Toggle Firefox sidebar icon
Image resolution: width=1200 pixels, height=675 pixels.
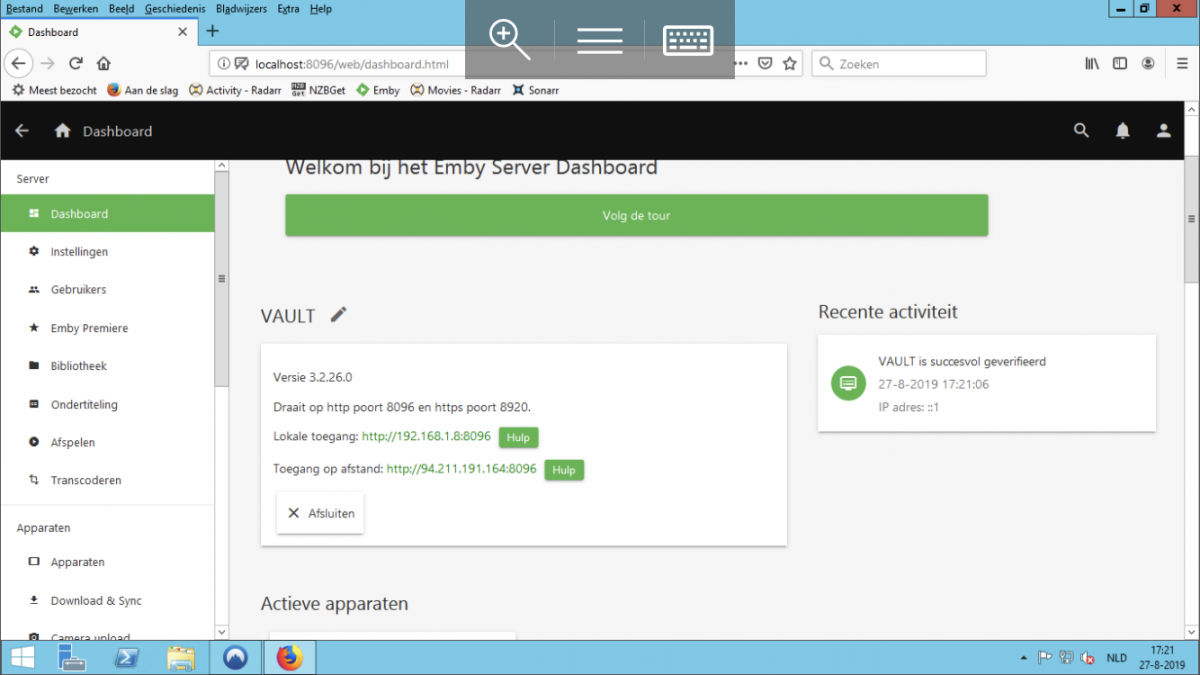(1120, 63)
